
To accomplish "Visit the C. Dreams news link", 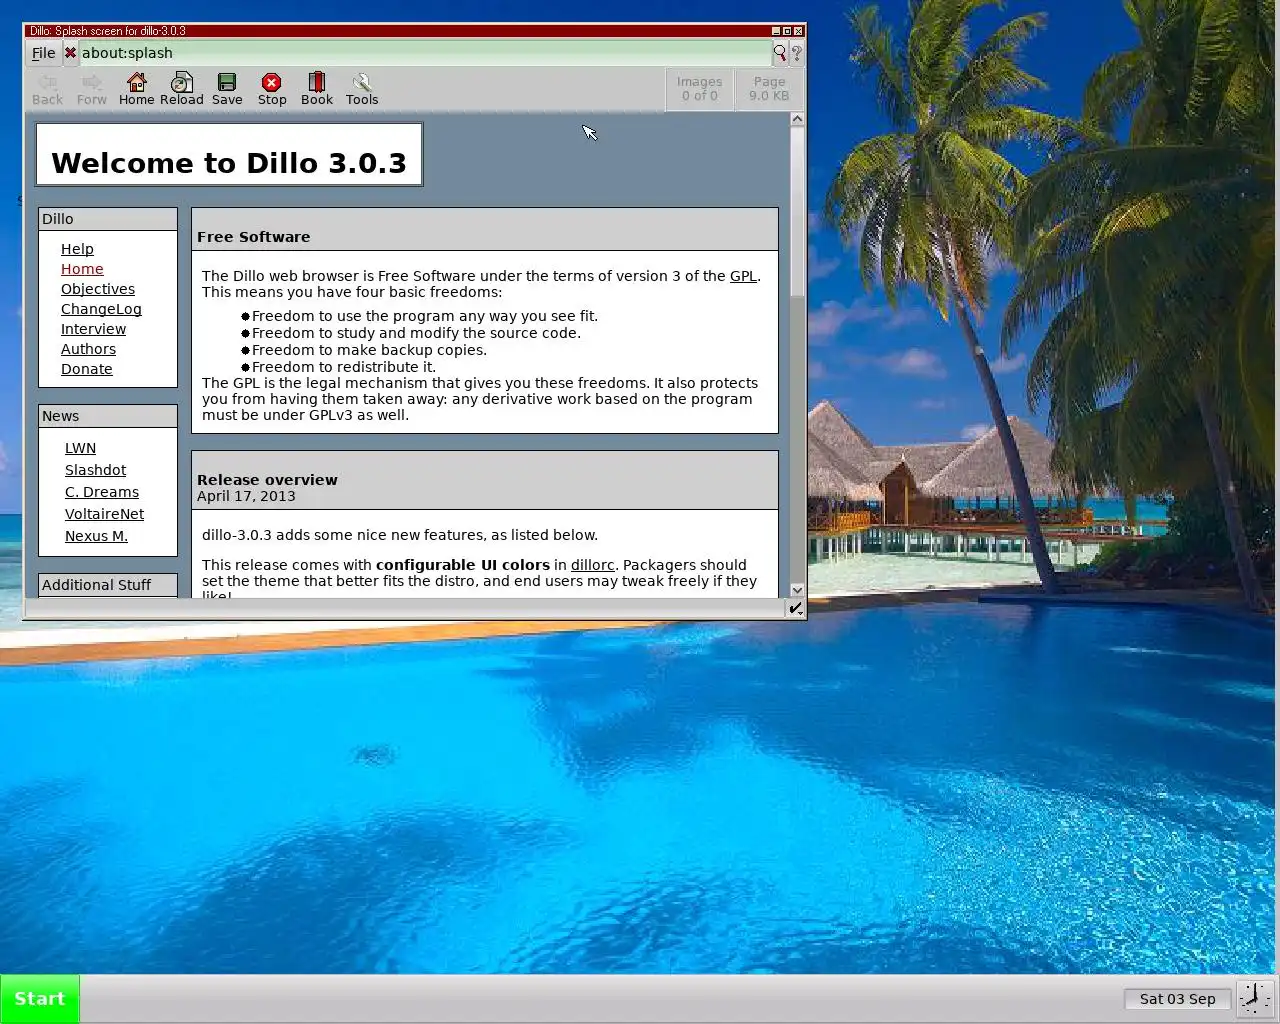I will point(102,492).
